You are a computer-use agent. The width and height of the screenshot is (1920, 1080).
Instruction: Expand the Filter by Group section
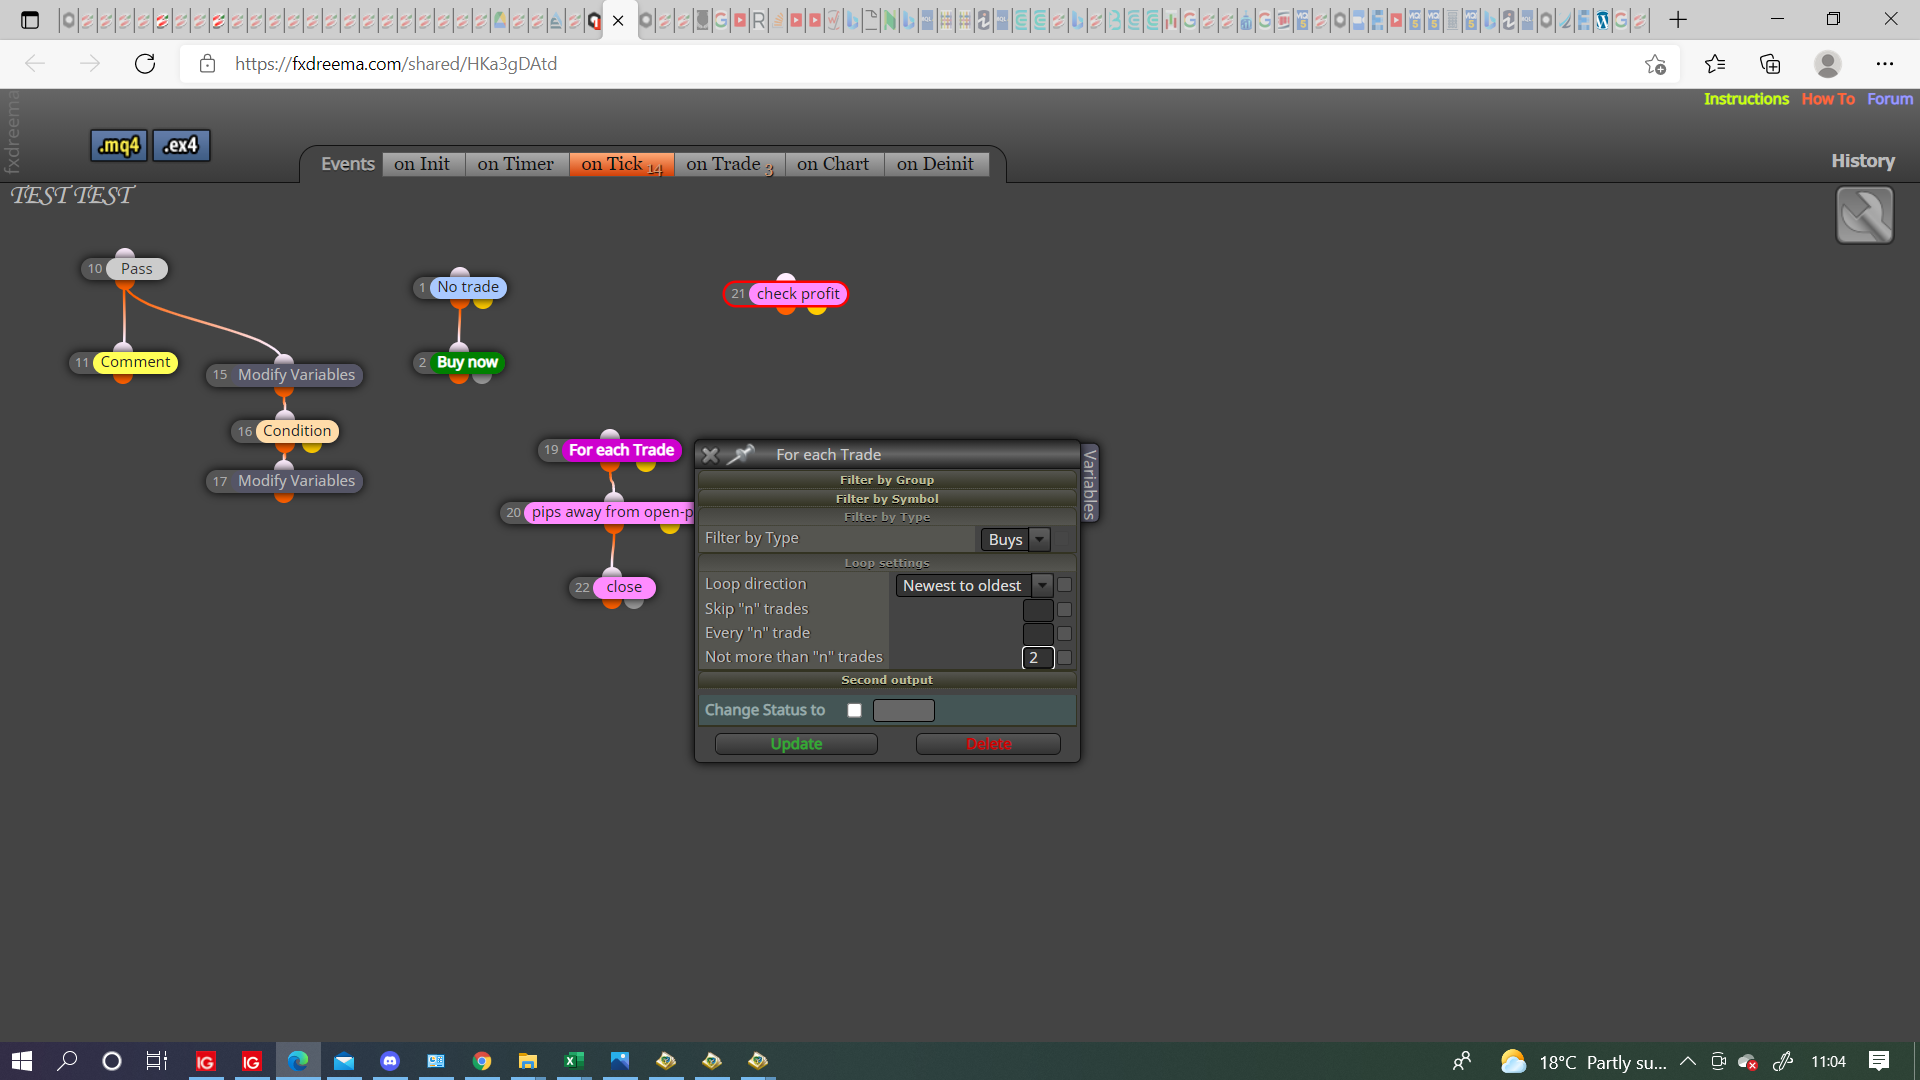[x=887, y=480]
